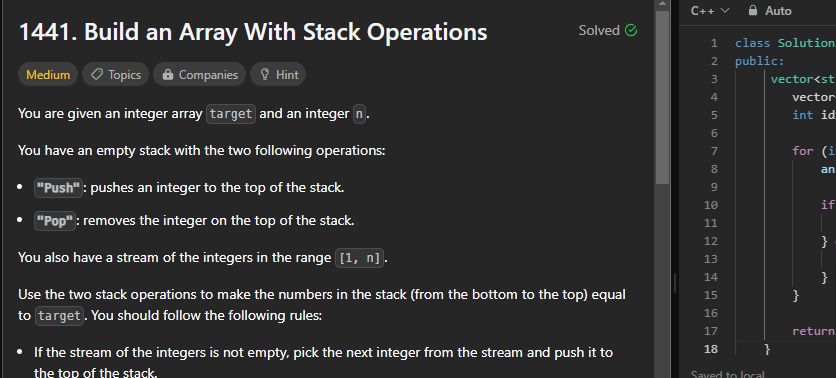Place cursor on line 1 class Solution
The height and width of the screenshot is (378, 836).
(785, 43)
